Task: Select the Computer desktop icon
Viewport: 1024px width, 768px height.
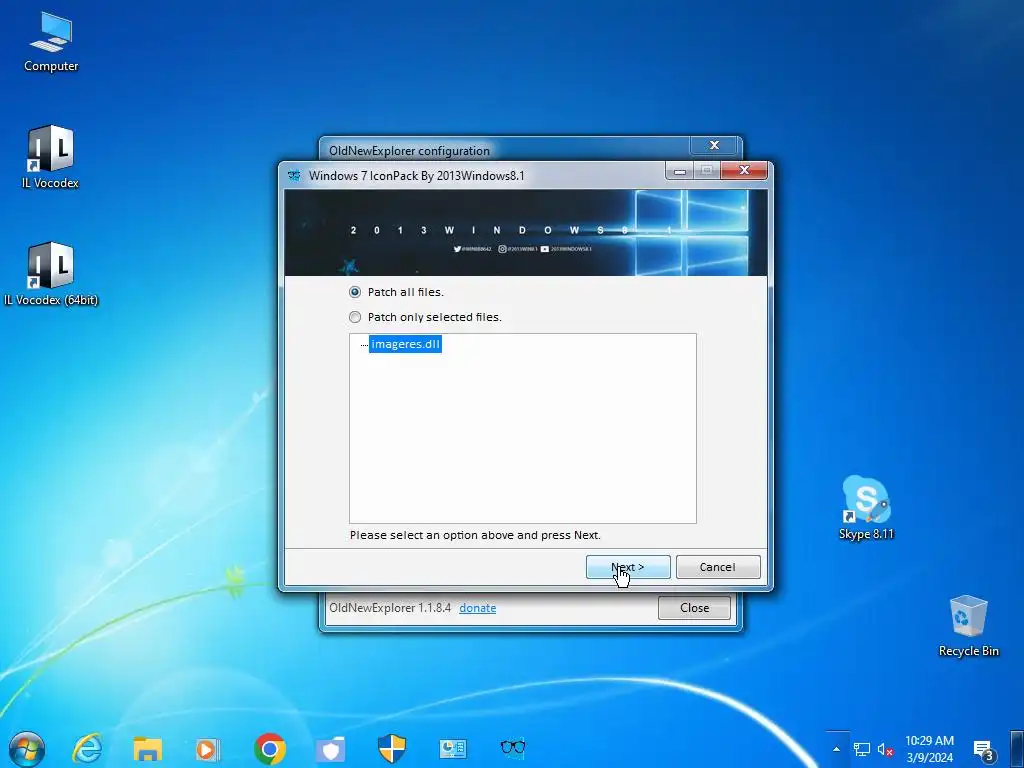Action: pos(51,42)
